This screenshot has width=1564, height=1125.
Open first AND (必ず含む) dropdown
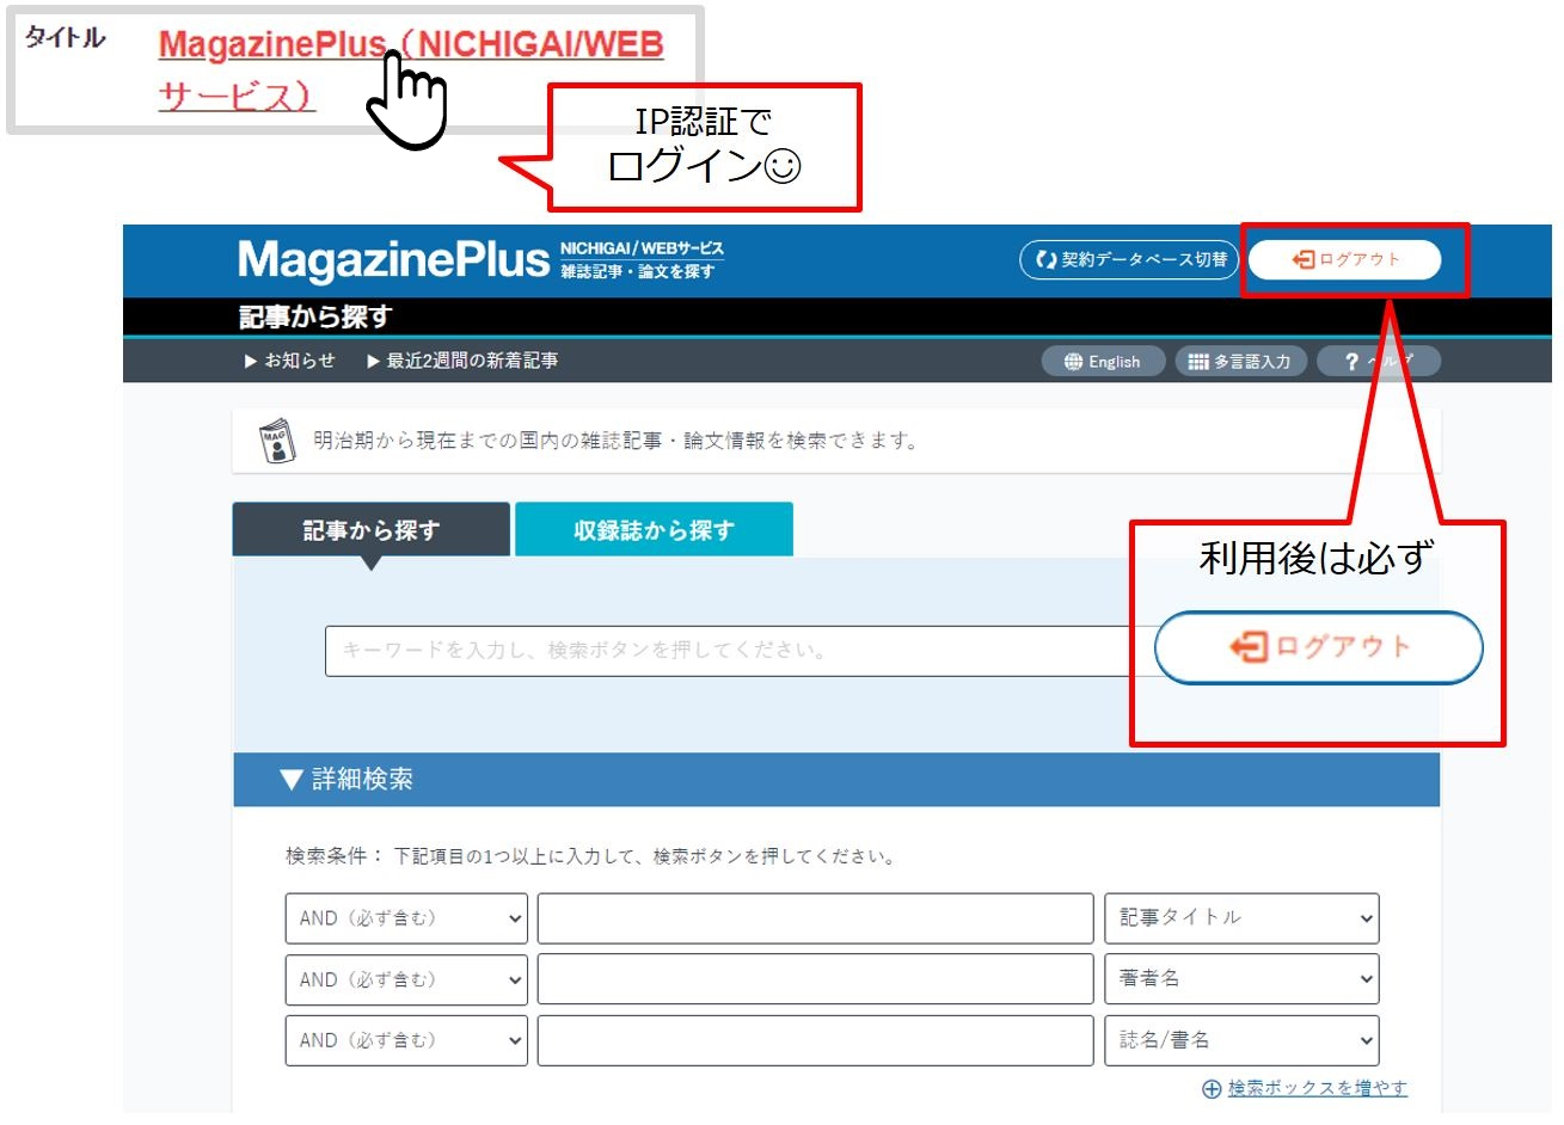(x=406, y=918)
